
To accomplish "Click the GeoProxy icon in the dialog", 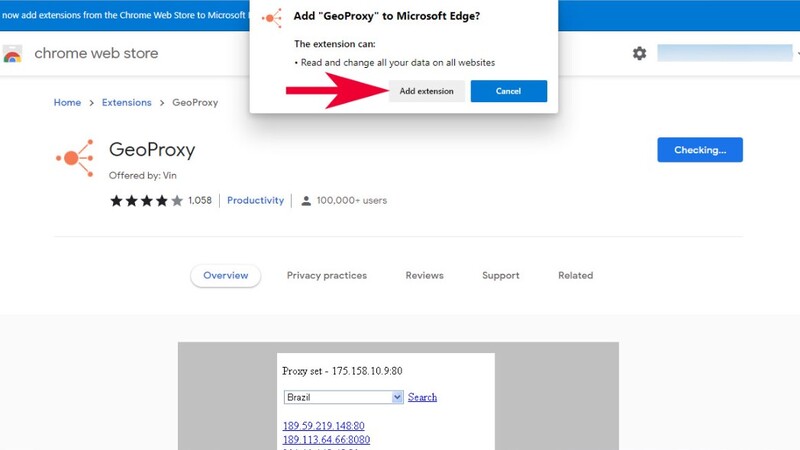I will pos(272,18).
